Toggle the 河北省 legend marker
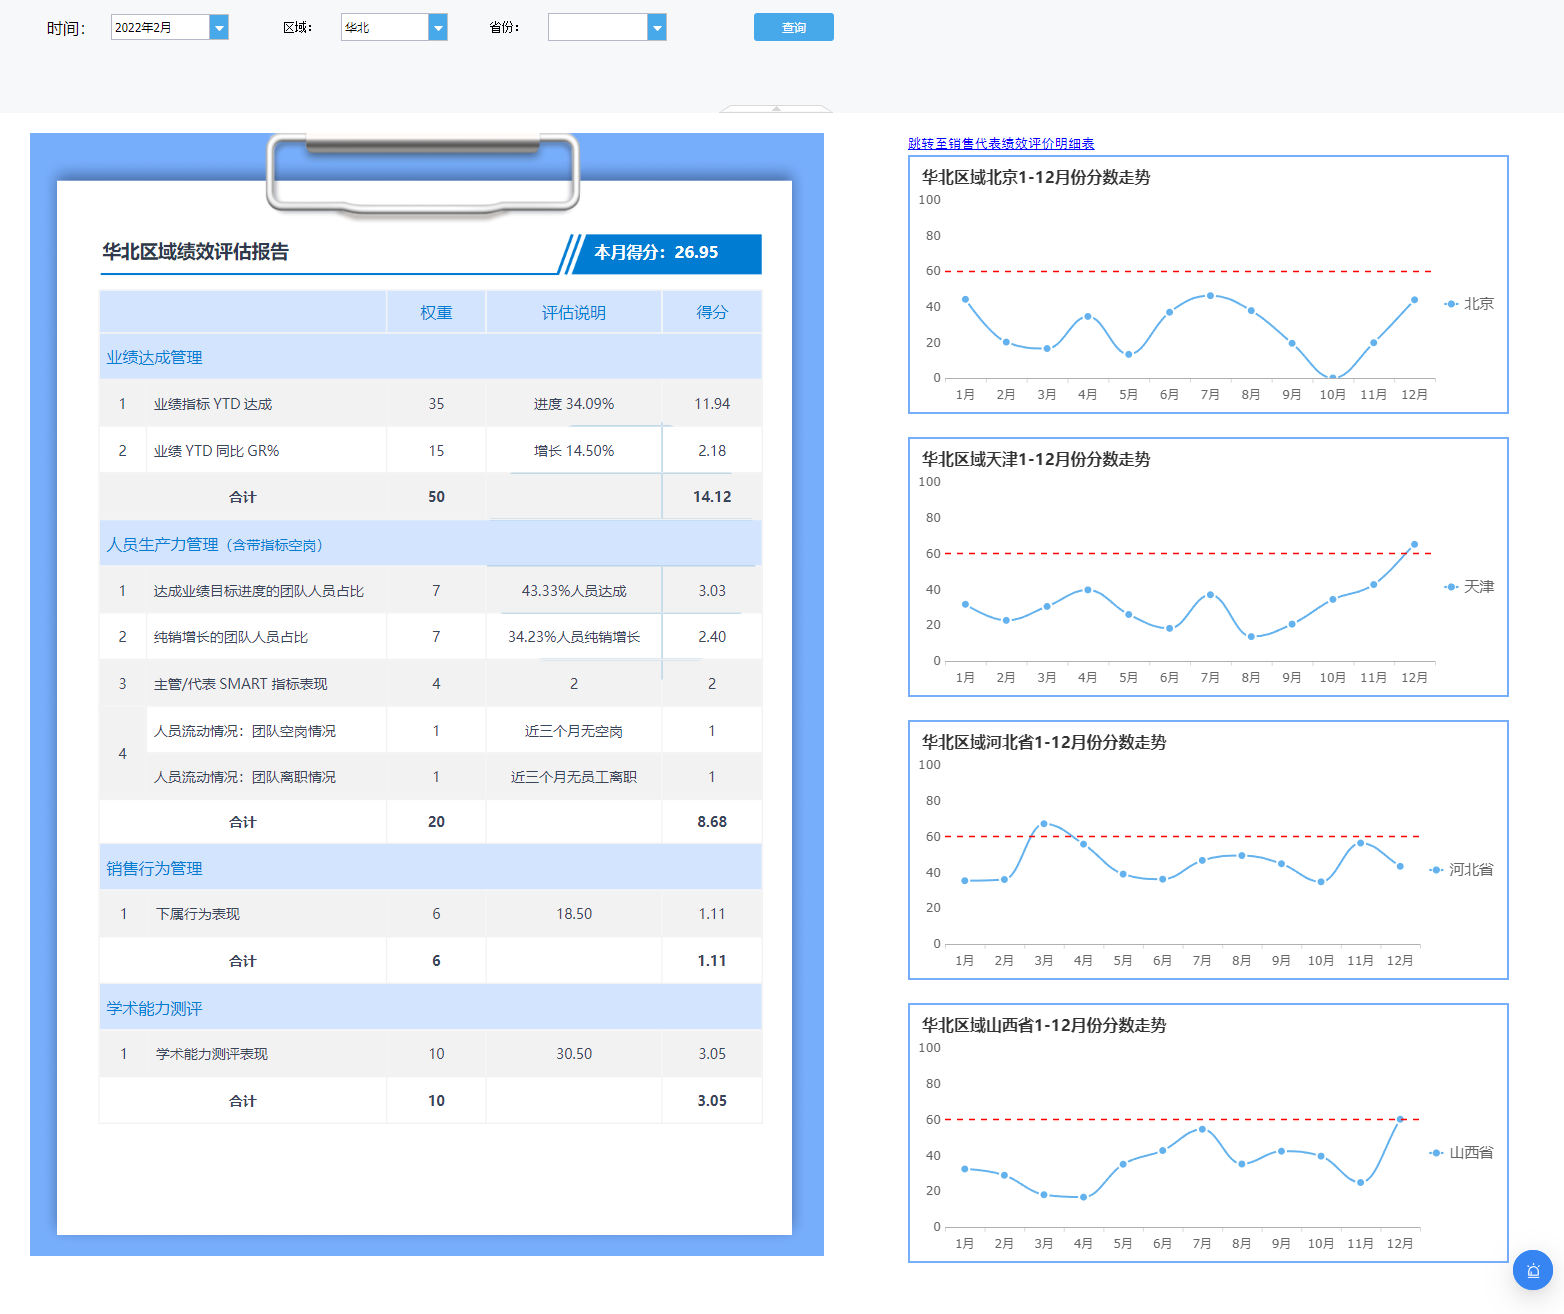 tap(1436, 870)
